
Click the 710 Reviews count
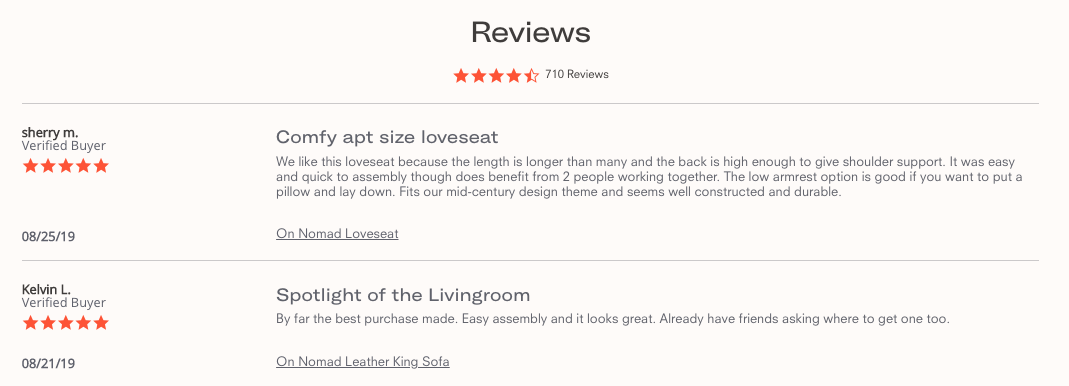pos(577,74)
